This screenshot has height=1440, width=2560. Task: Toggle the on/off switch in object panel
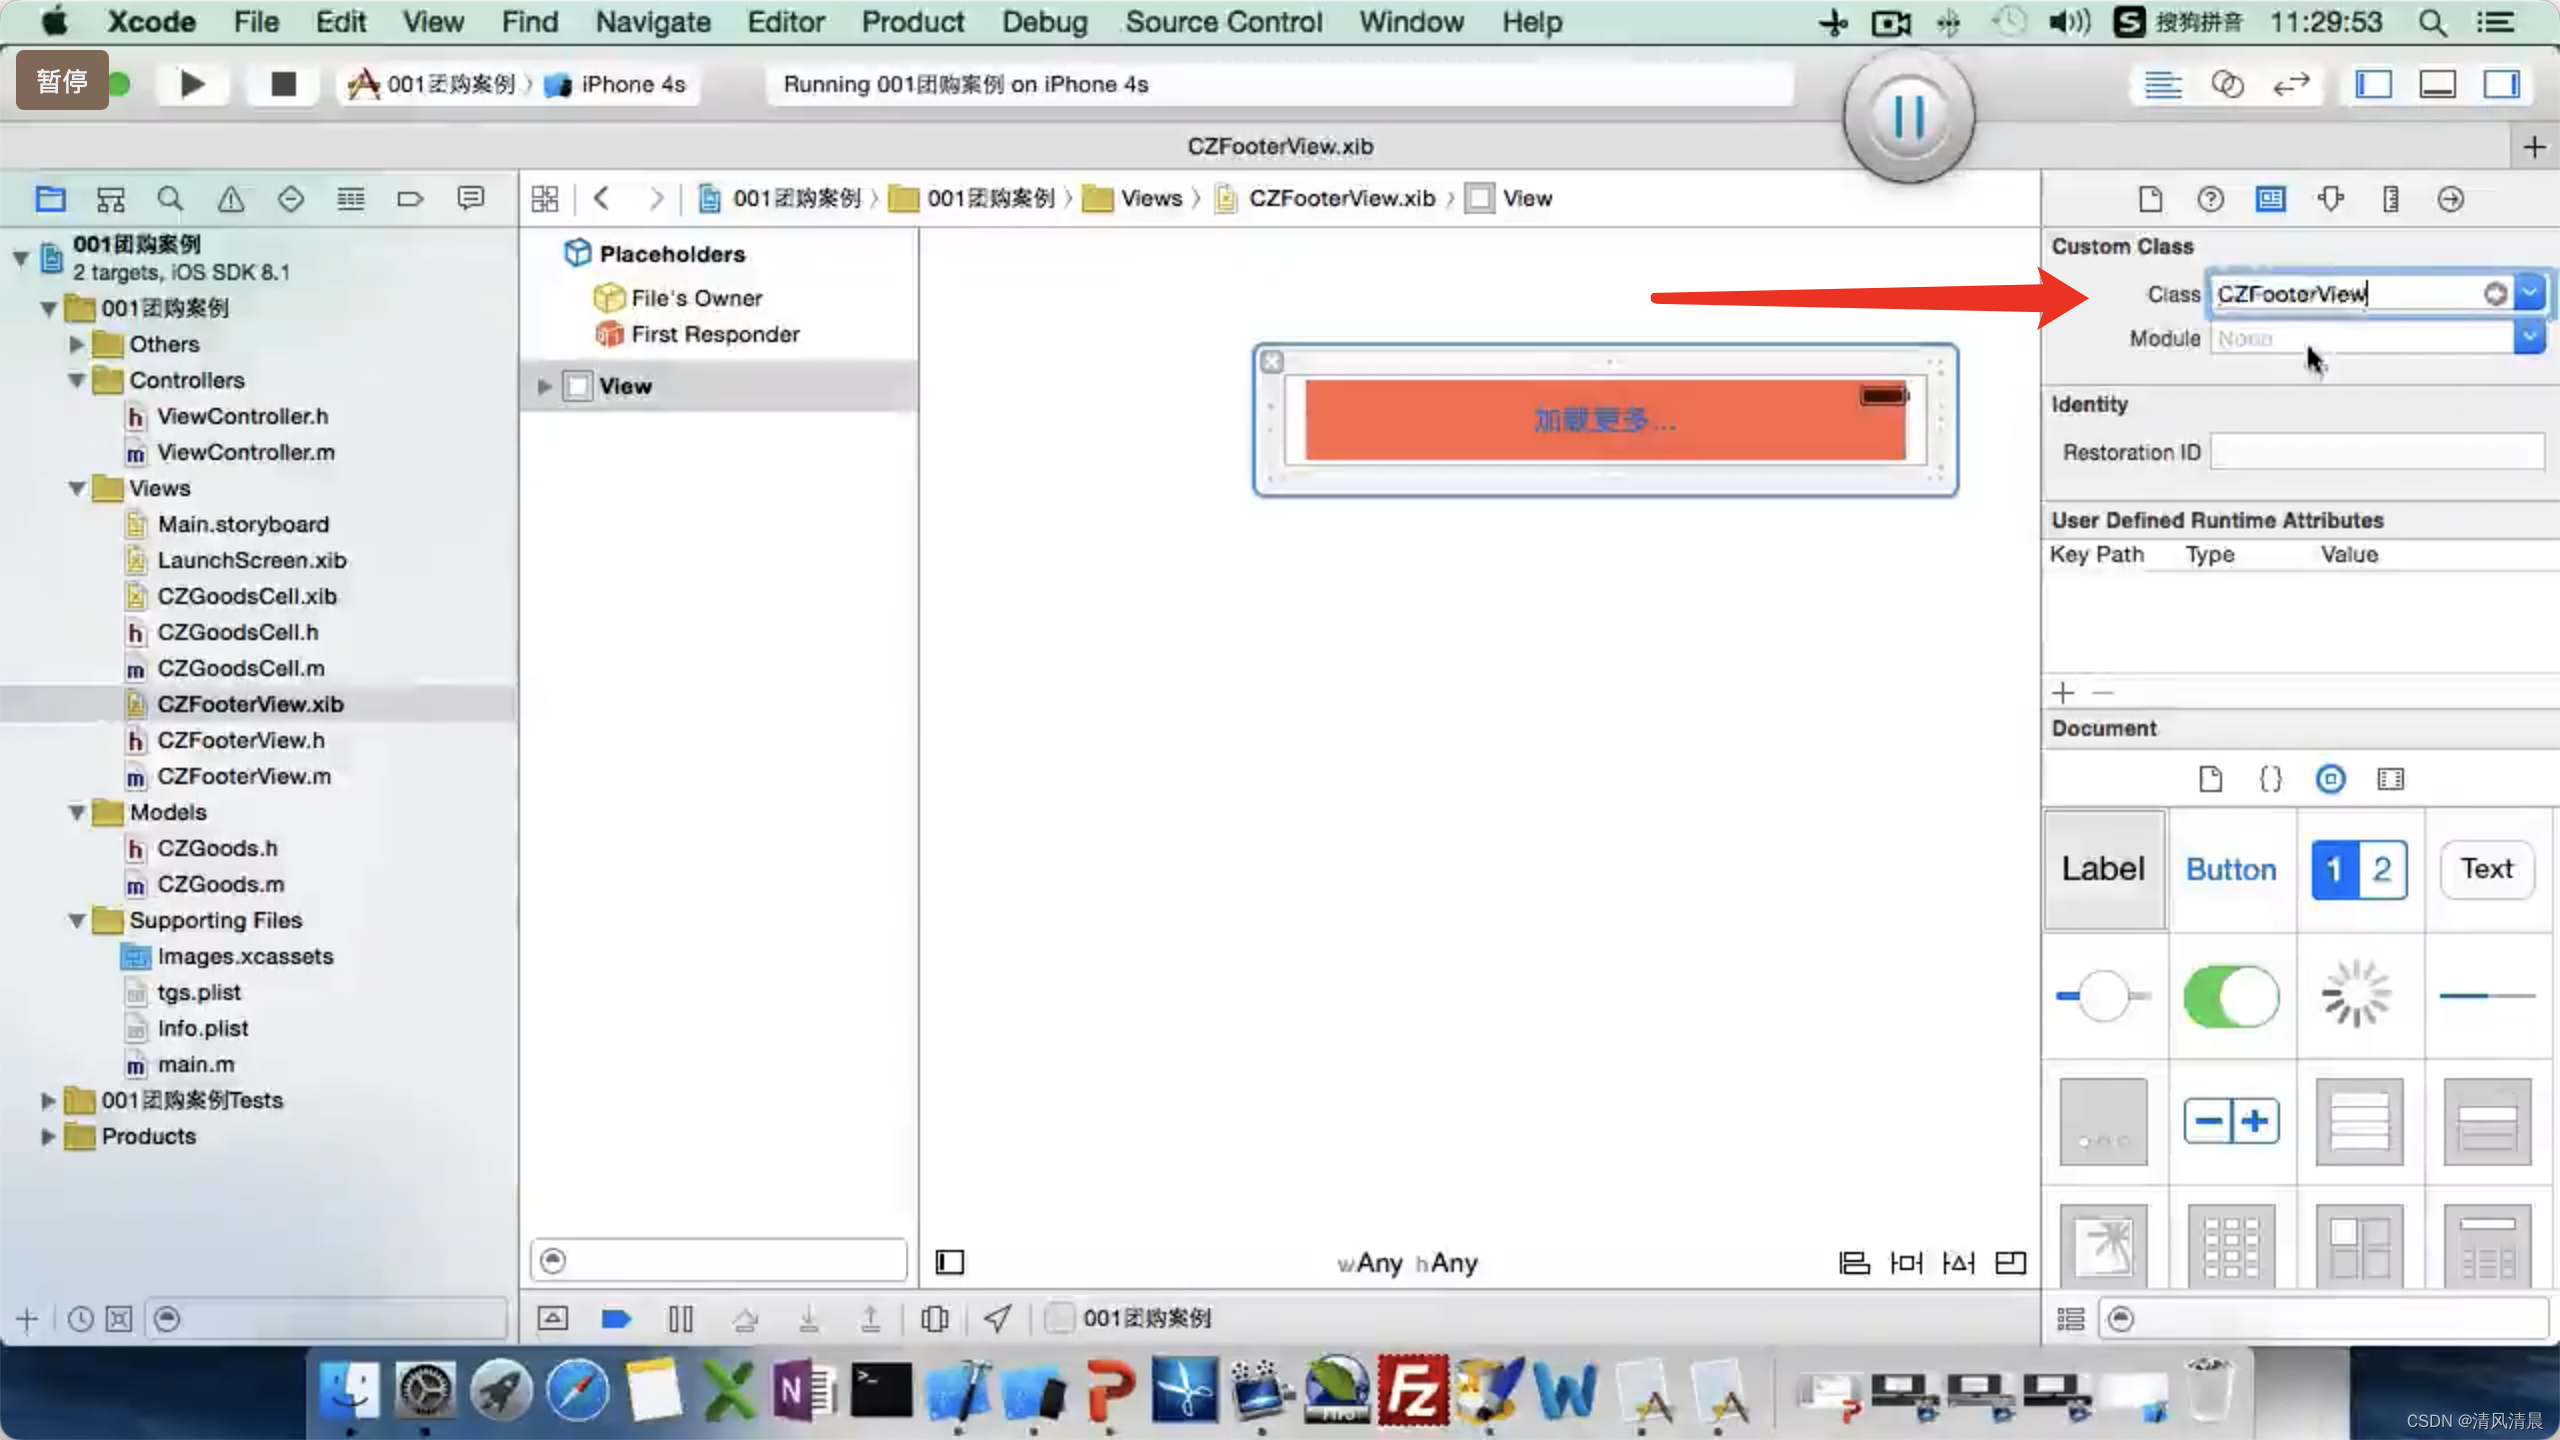pos(2231,995)
